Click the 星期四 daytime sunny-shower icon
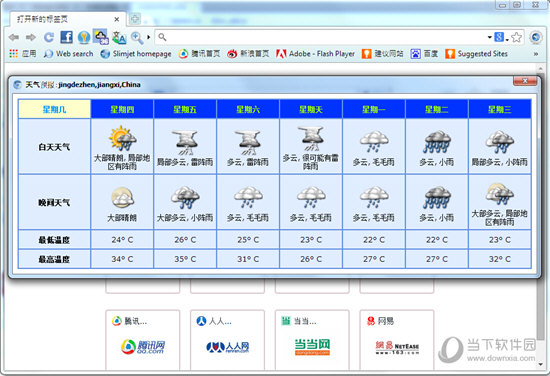 [122, 138]
